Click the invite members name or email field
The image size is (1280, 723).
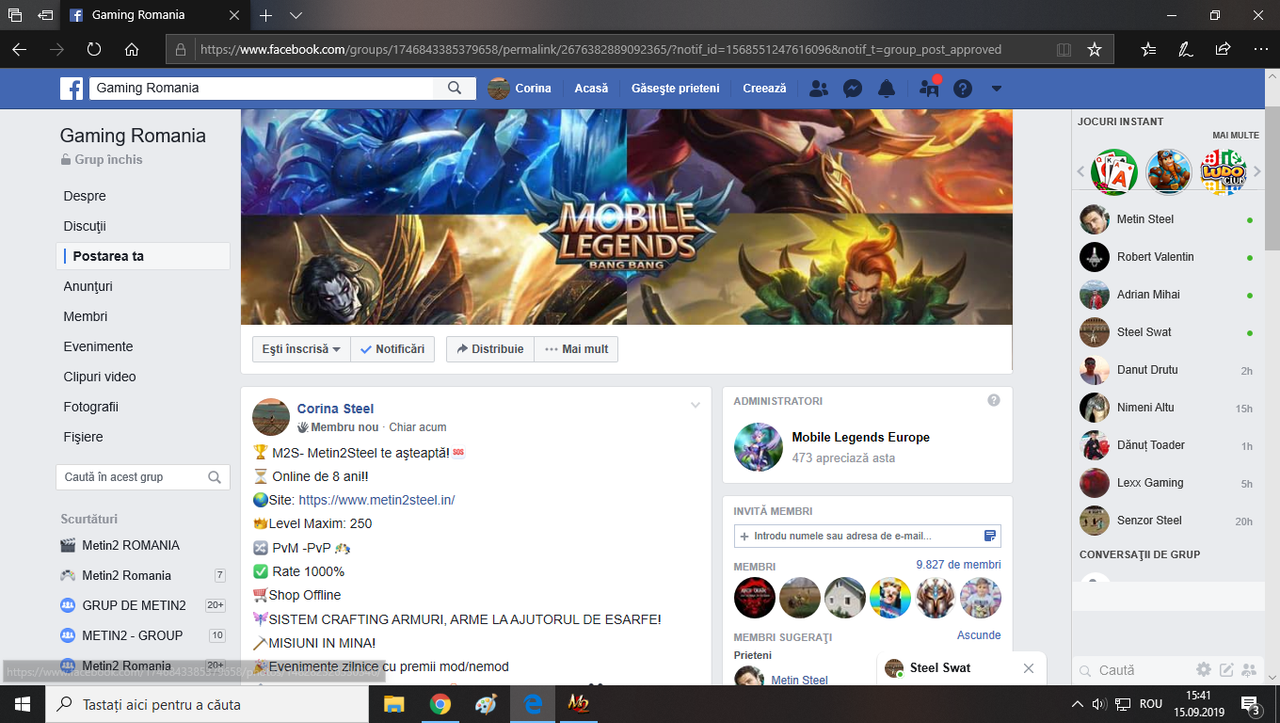click(867, 536)
